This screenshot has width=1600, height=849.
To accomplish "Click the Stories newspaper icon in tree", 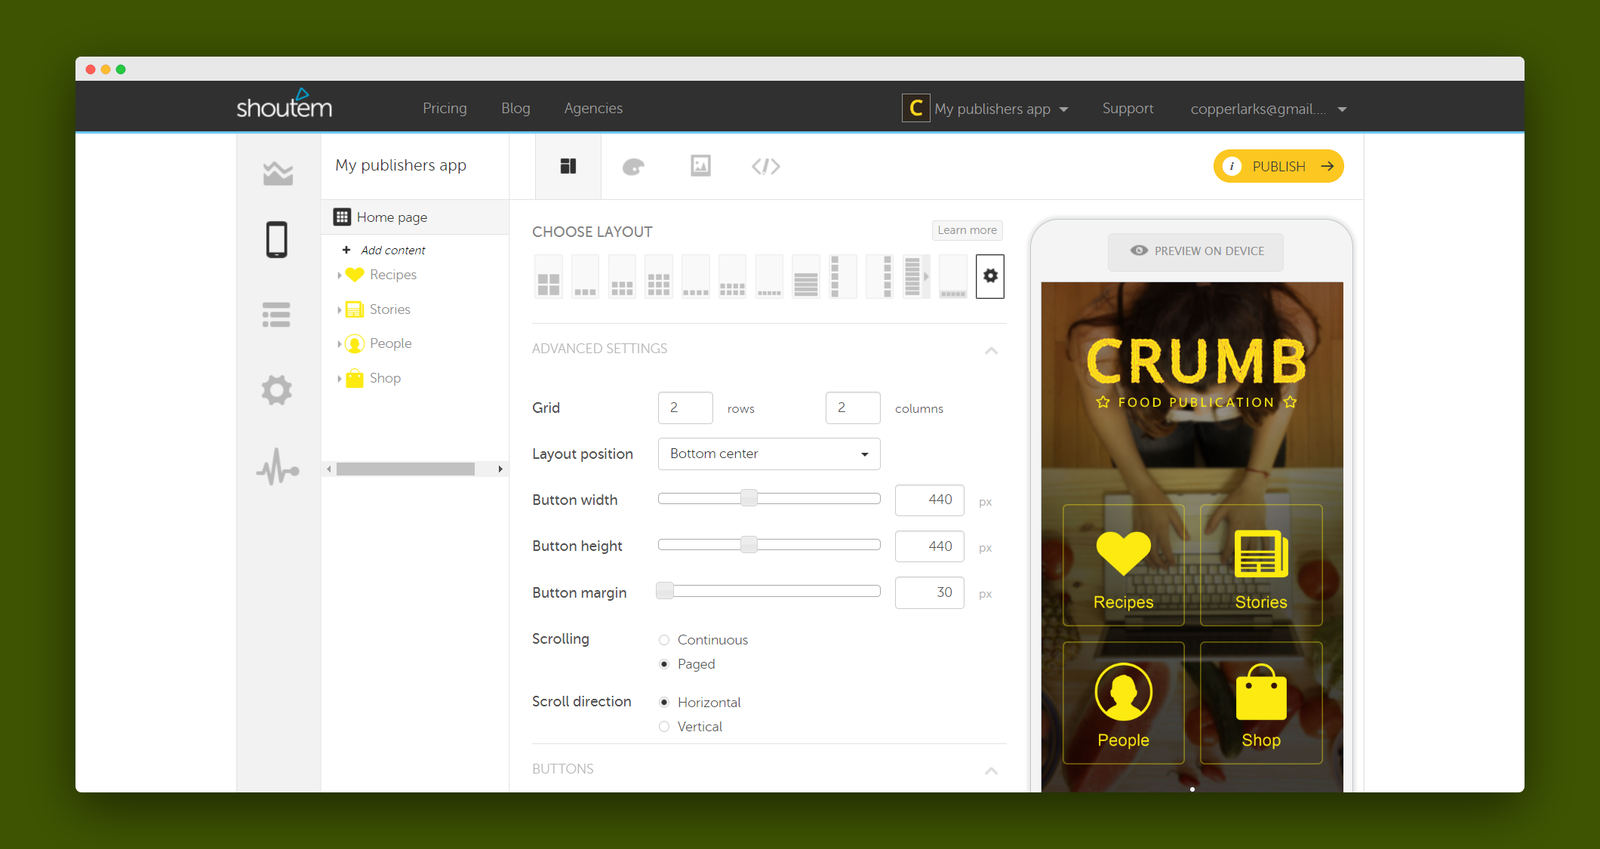I will (354, 310).
